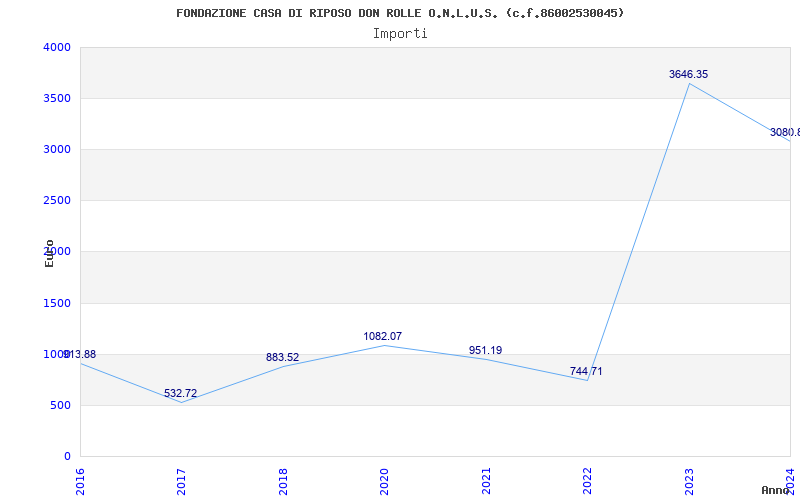Select the 1082.07 data label
The width and height of the screenshot is (800, 500).
pos(383,337)
